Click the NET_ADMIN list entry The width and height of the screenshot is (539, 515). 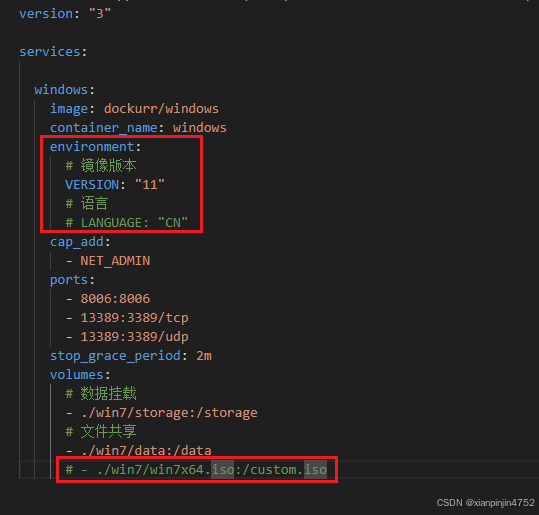(x=115, y=261)
